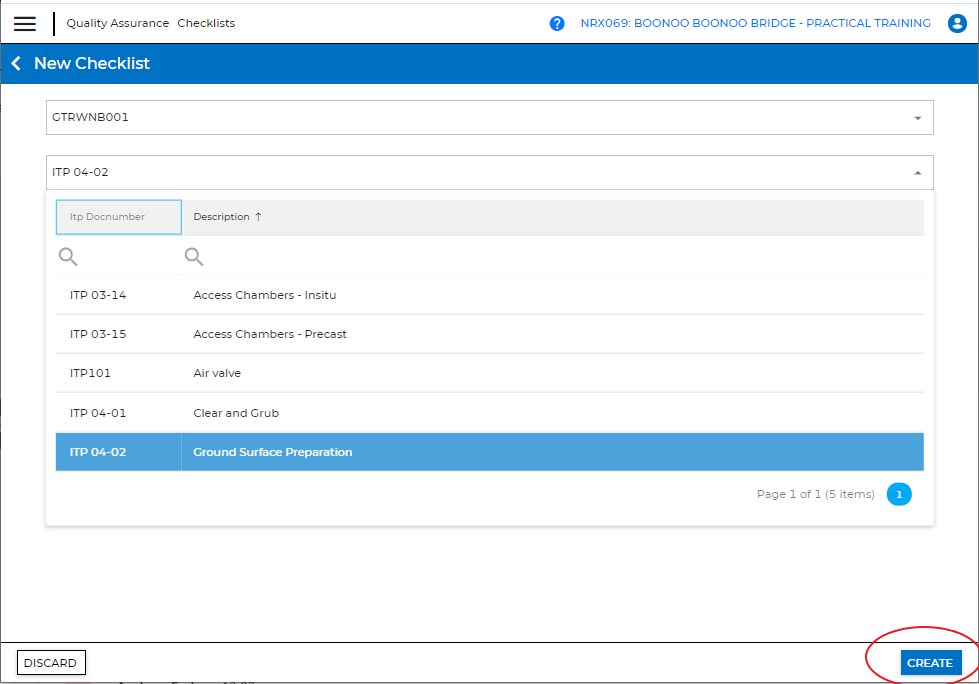Image resolution: width=979 pixels, height=684 pixels.
Task: Click the blue help question mark icon
Action: point(557,24)
